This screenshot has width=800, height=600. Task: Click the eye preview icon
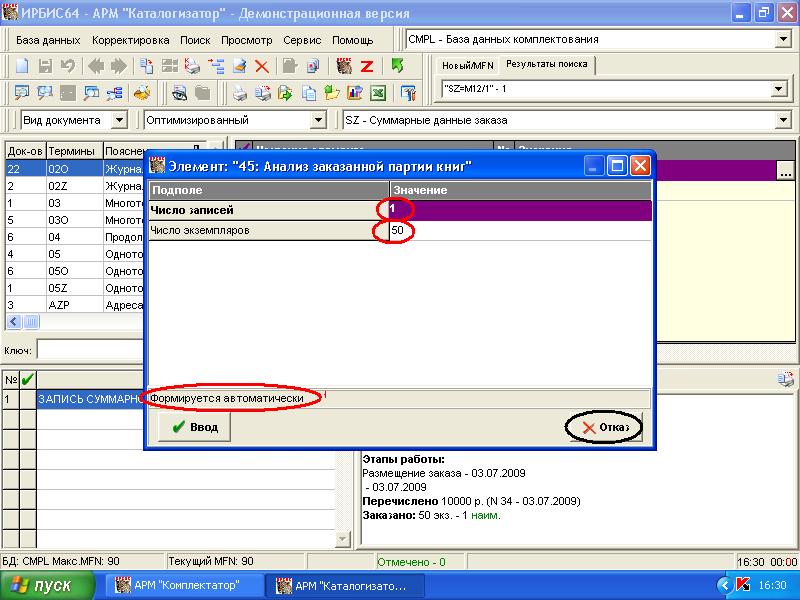(x=180, y=94)
